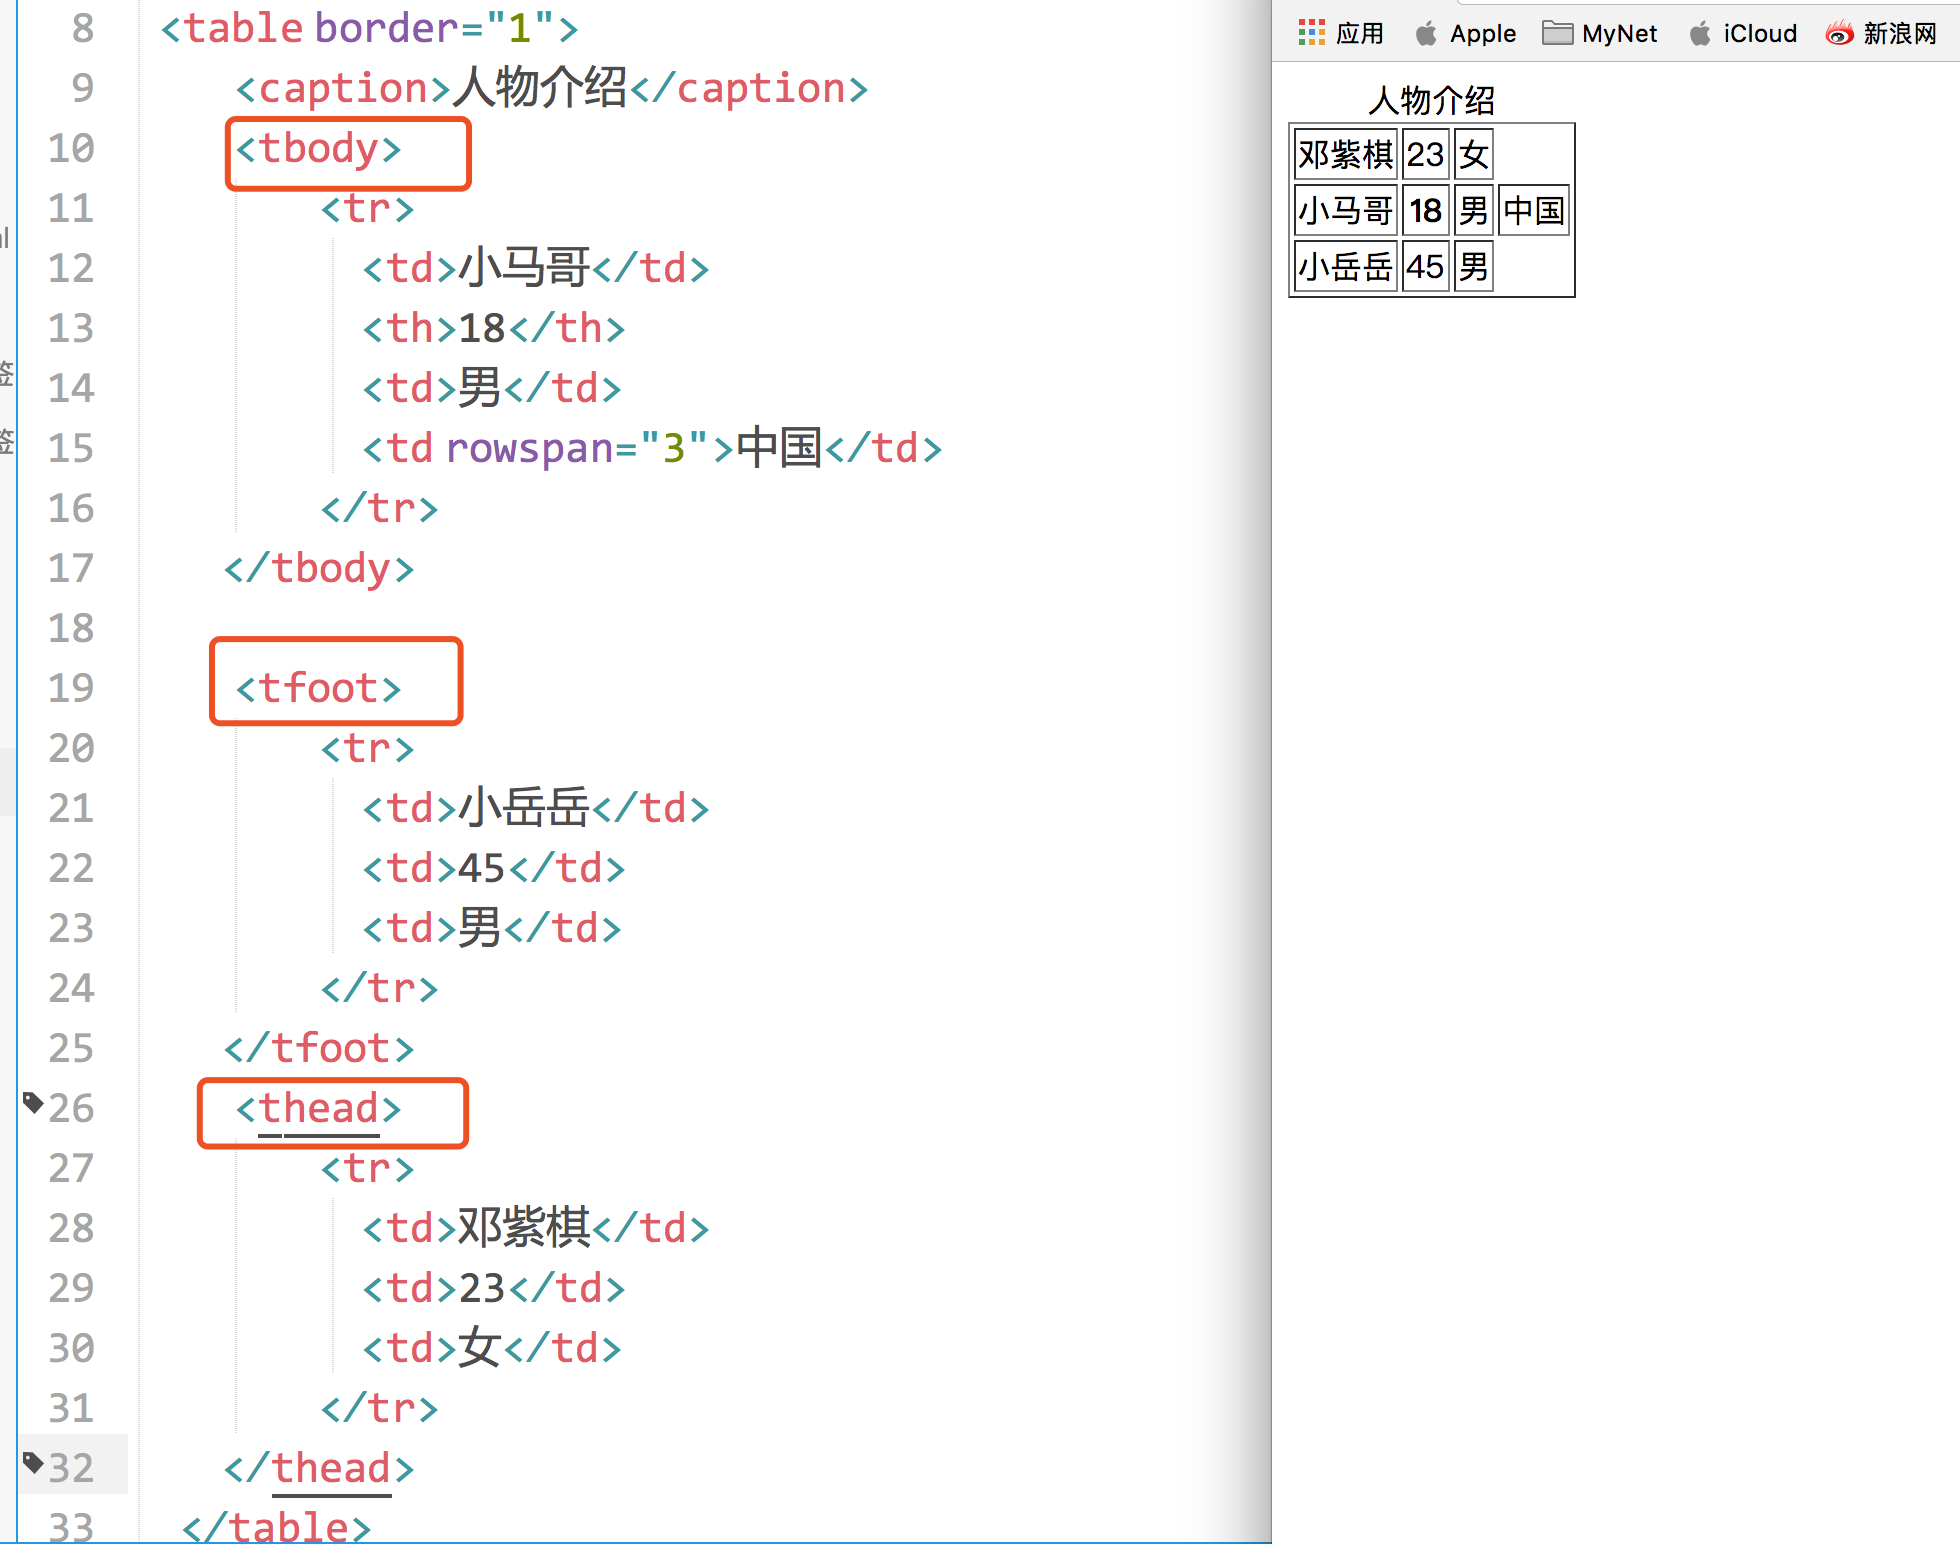Click the 小岳岳 cell in browser table

[1345, 266]
